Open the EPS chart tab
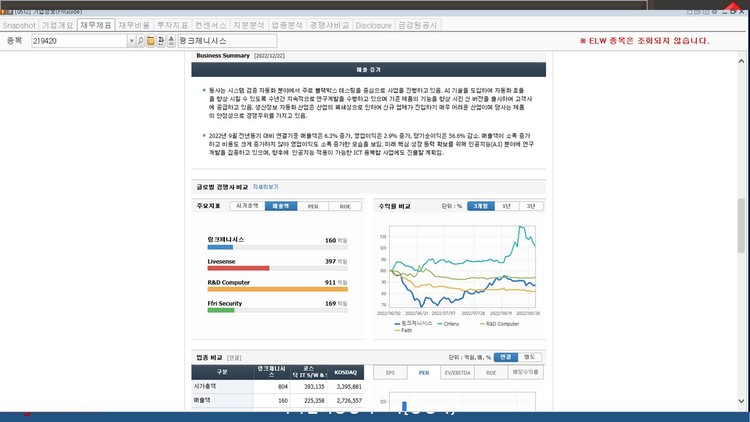 [390, 373]
